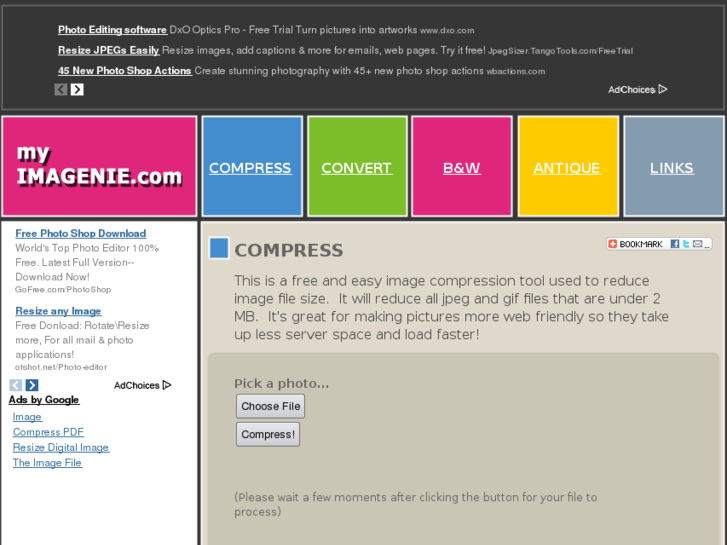Click the red plus Bookmark icon
The height and width of the screenshot is (545, 727).
pyautogui.click(x=612, y=244)
